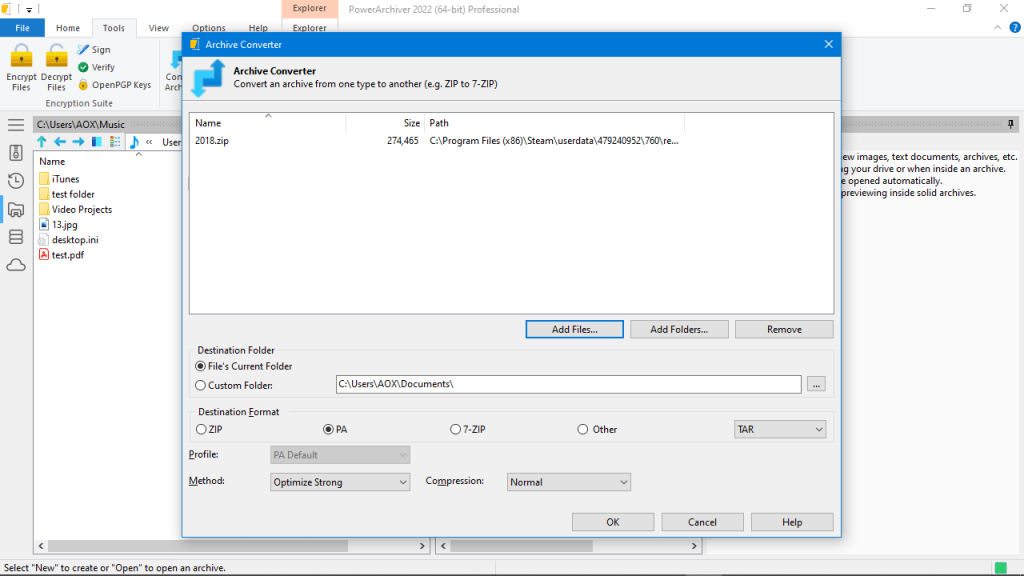Viewport: 1024px width, 576px height.
Task: Click the custom folder path input field
Action: [x=568, y=384]
